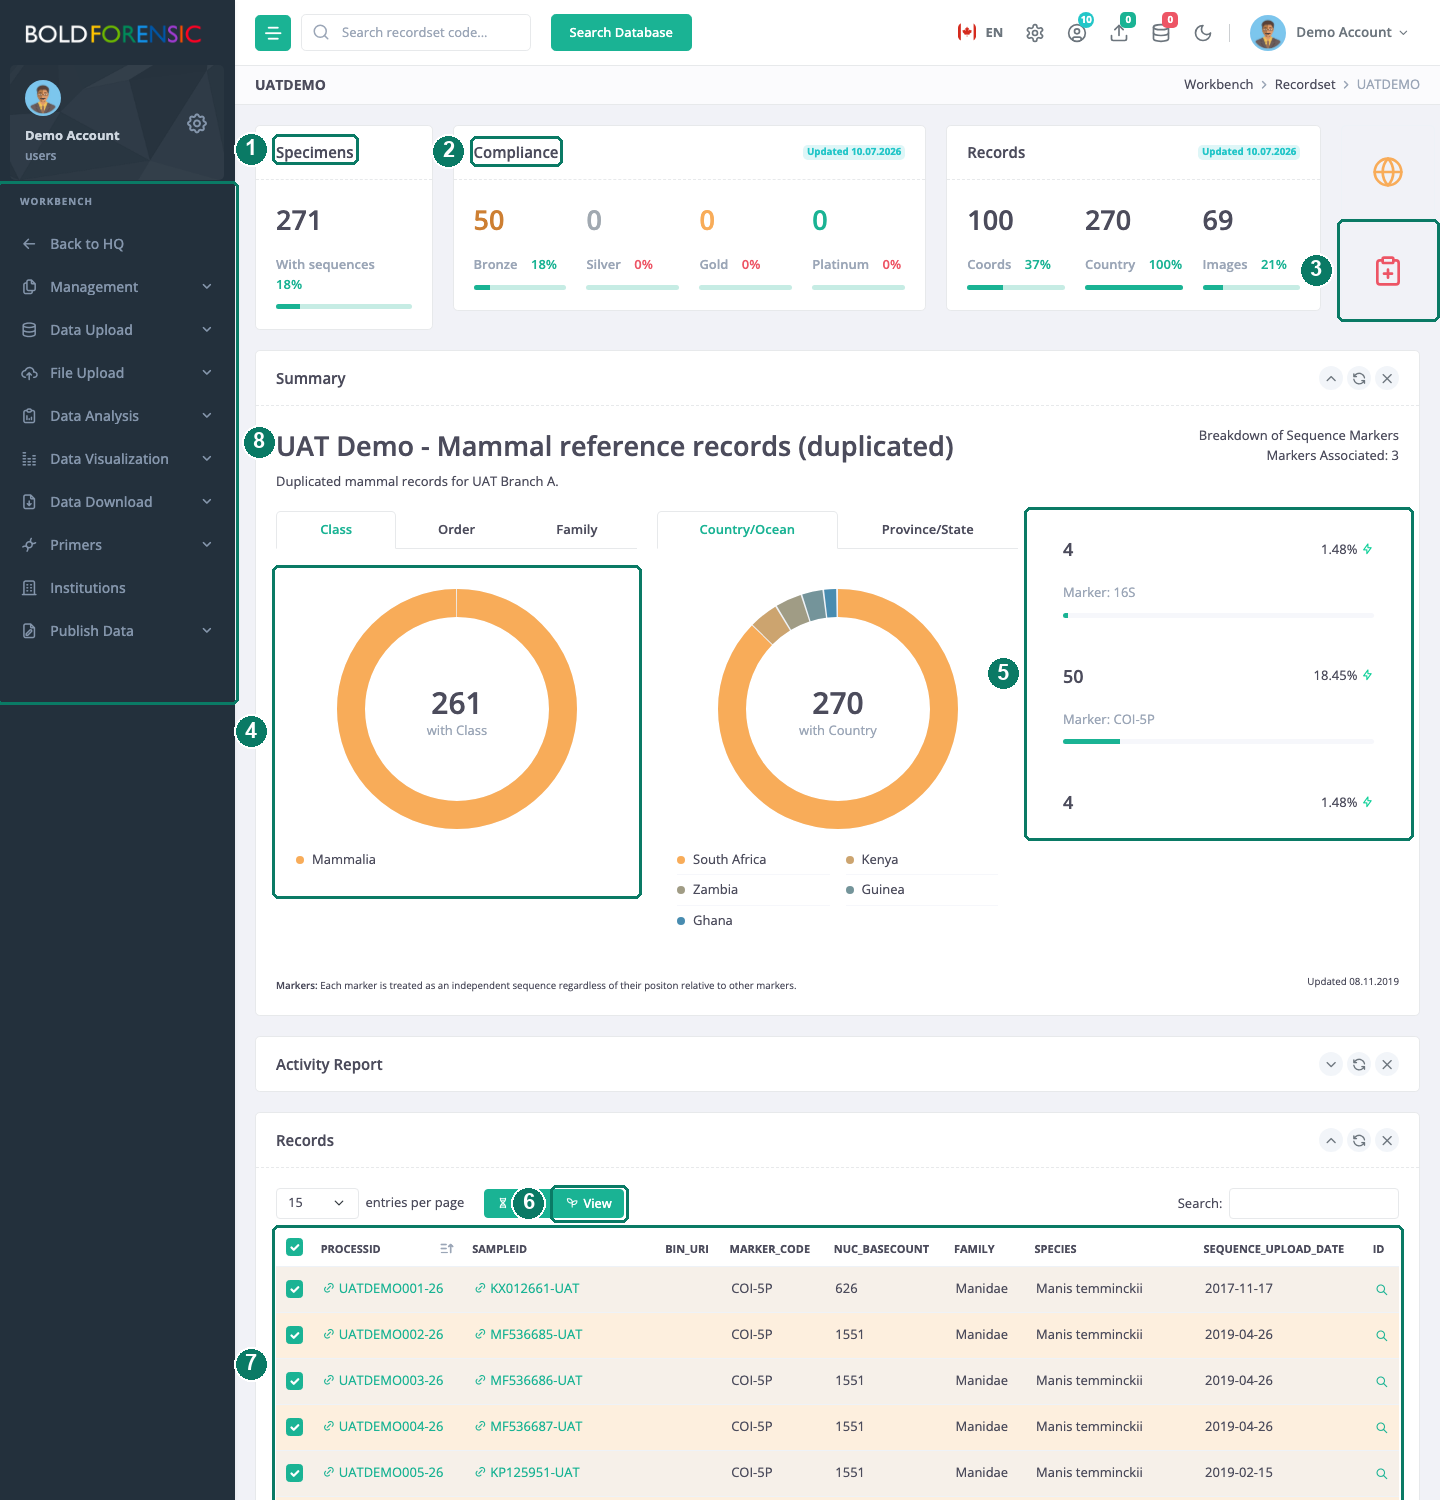This screenshot has width=1440, height=1500.
Task: Click the upload tray icon in the top bar
Action: pyautogui.click(x=1119, y=33)
